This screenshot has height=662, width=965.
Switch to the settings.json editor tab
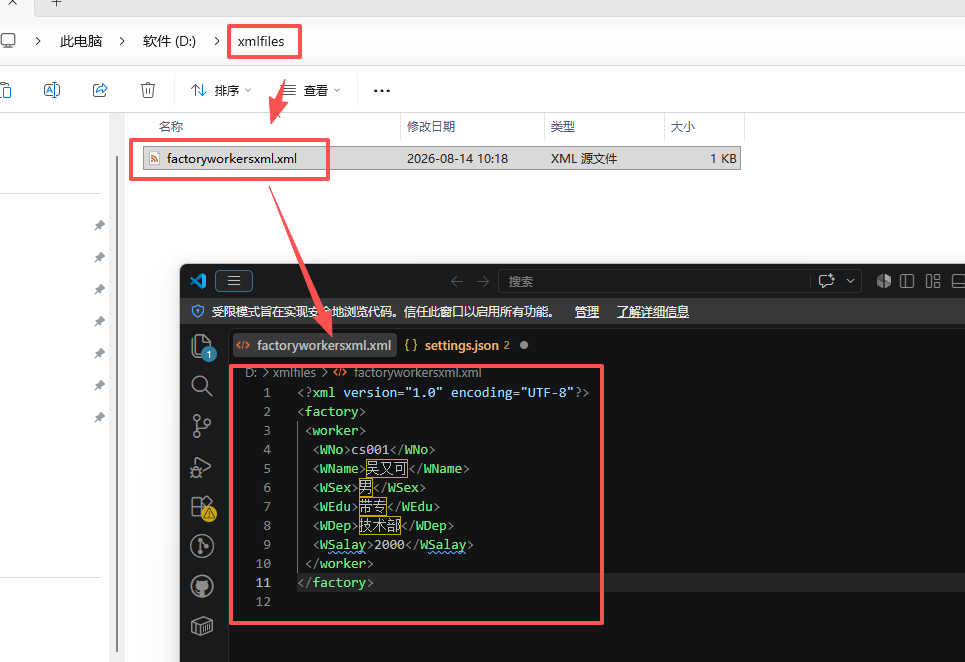[x=460, y=345]
